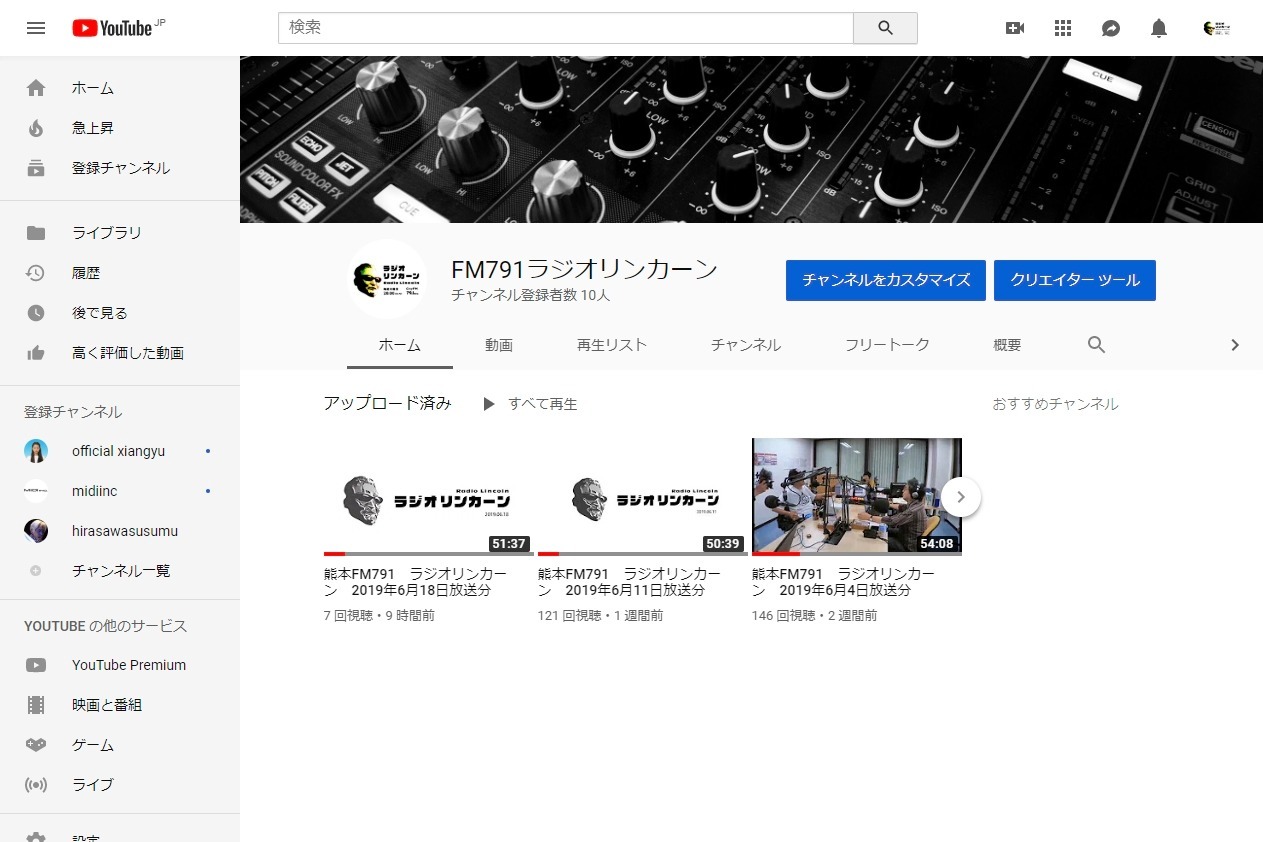Image resolution: width=1263 pixels, height=842 pixels.
Task: Open the video upload icon
Action: (x=1014, y=28)
